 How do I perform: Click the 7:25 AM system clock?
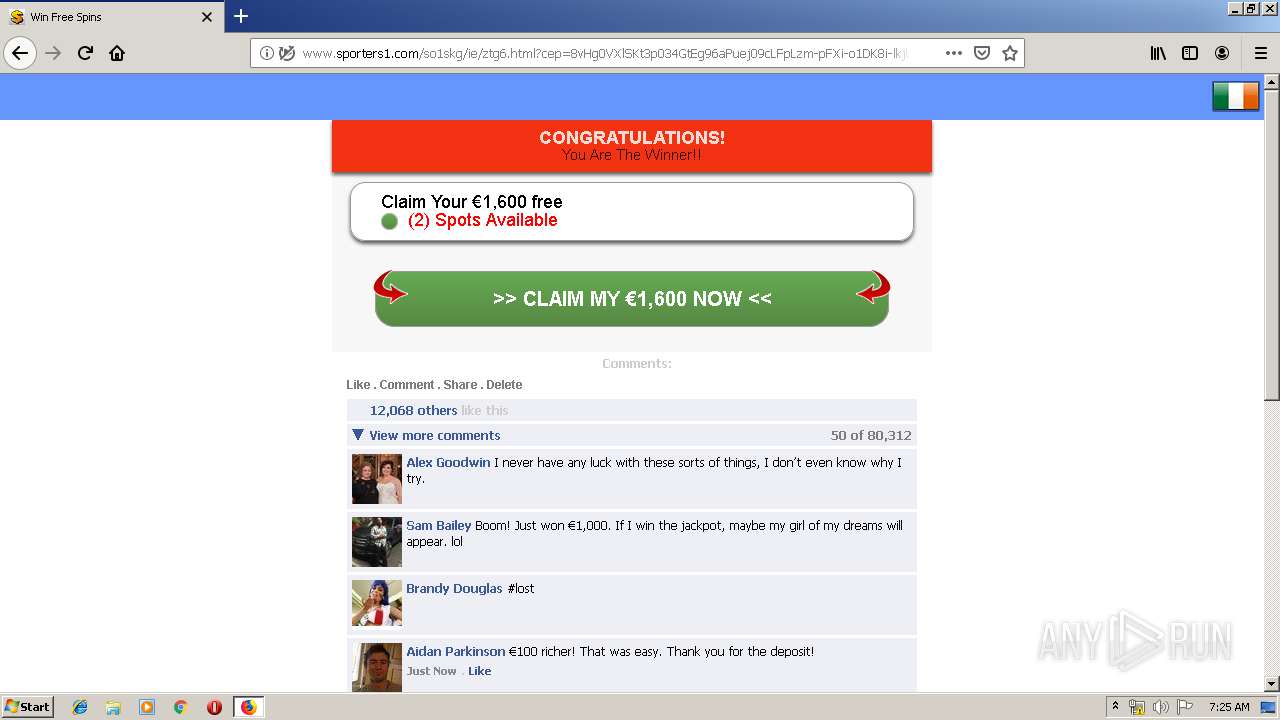1229,707
